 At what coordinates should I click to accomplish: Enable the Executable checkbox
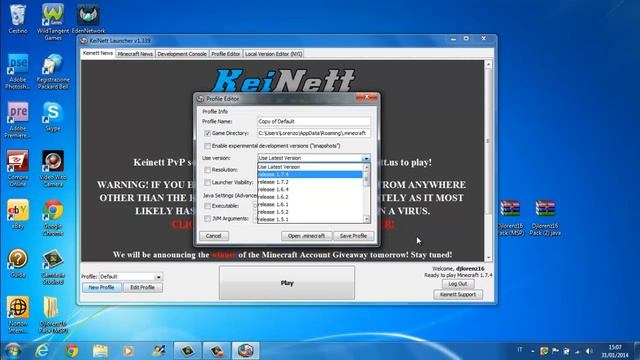pyautogui.click(x=207, y=206)
